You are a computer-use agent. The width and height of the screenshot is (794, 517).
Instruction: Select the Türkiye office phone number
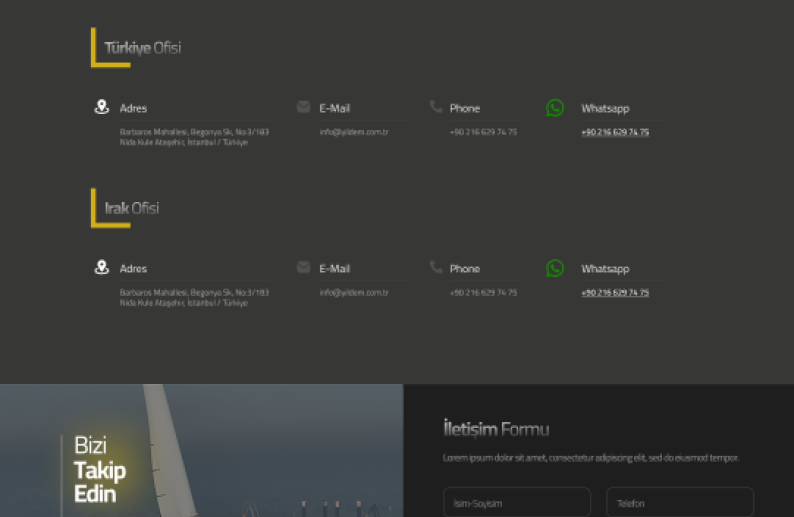(483, 132)
